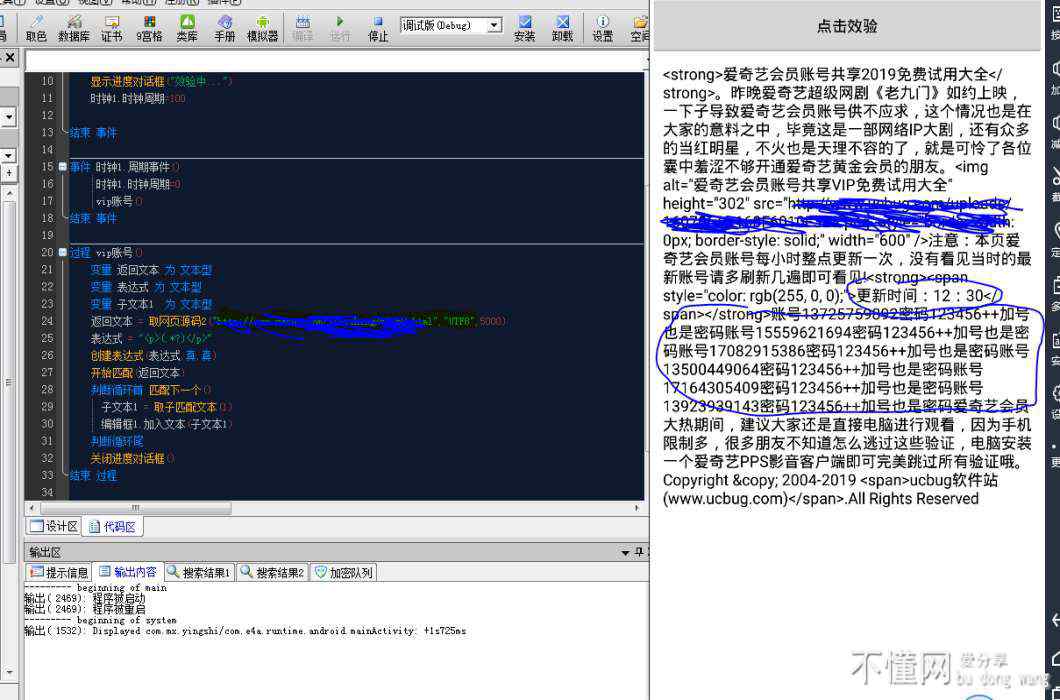Switch to the 提示信息 output tab
This screenshot has height=700, width=1060.
coord(59,572)
